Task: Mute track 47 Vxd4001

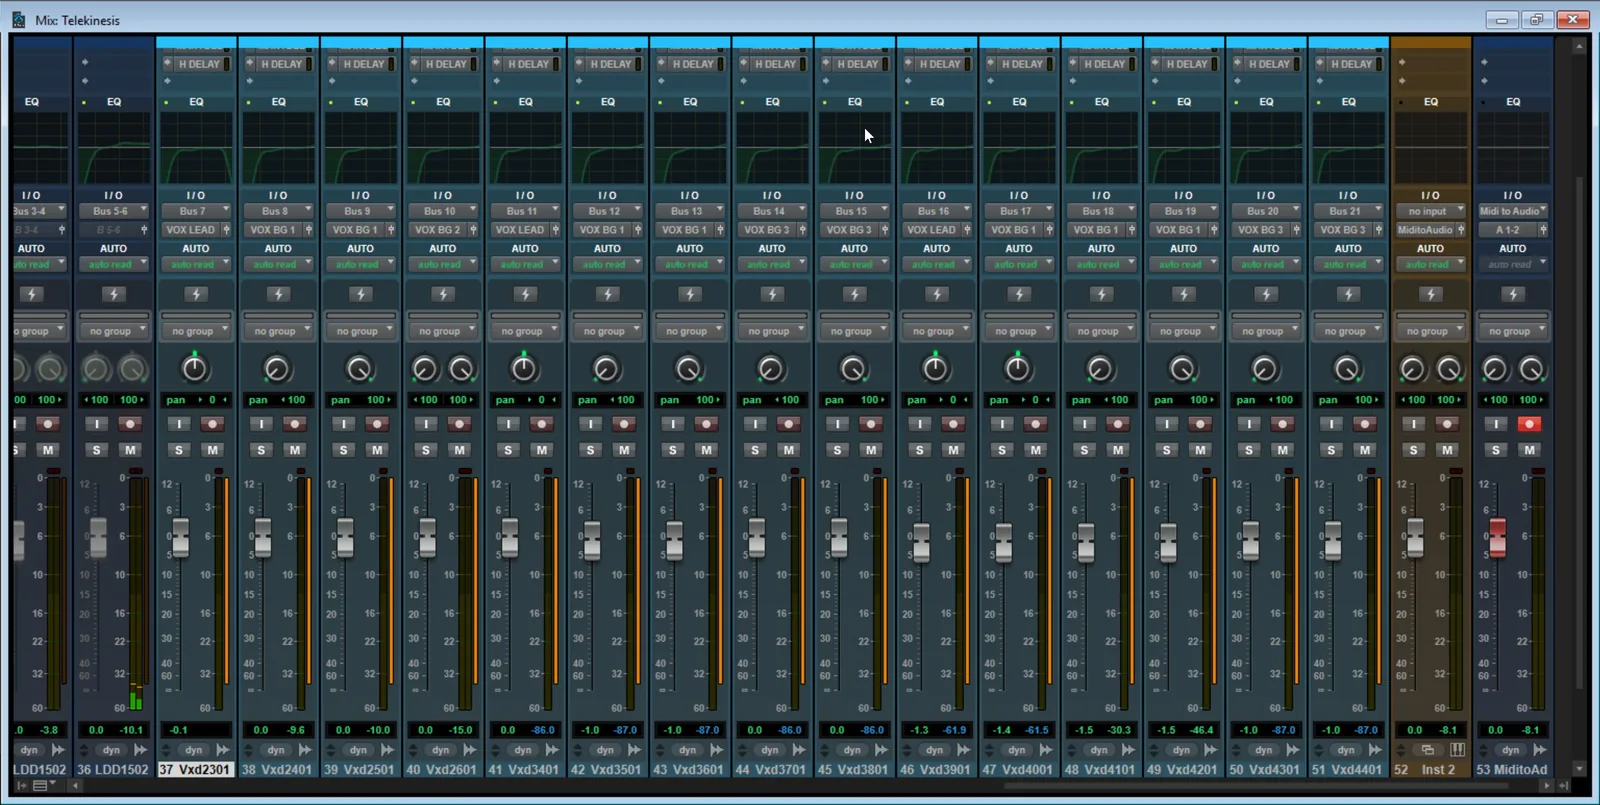Action: coord(1035,450)
